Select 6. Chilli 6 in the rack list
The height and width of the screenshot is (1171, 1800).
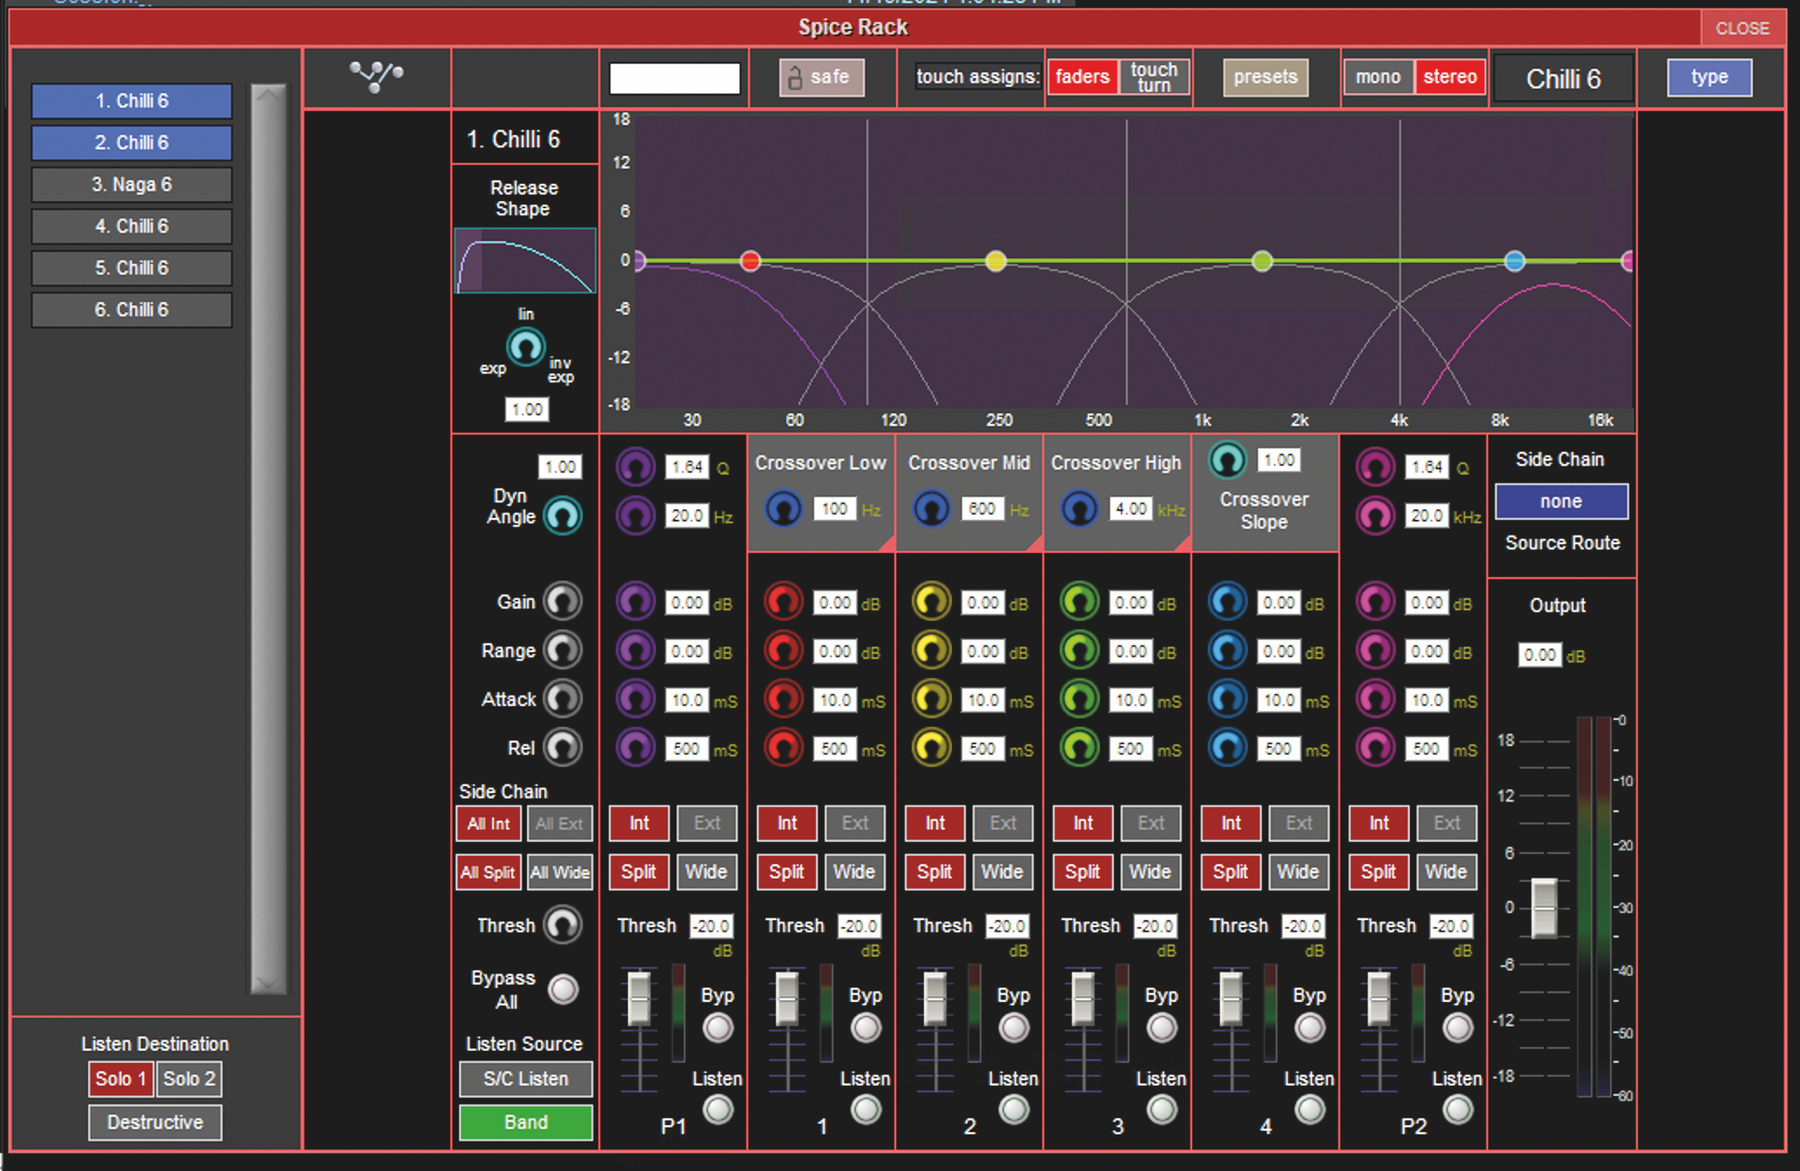click(132, 310)
